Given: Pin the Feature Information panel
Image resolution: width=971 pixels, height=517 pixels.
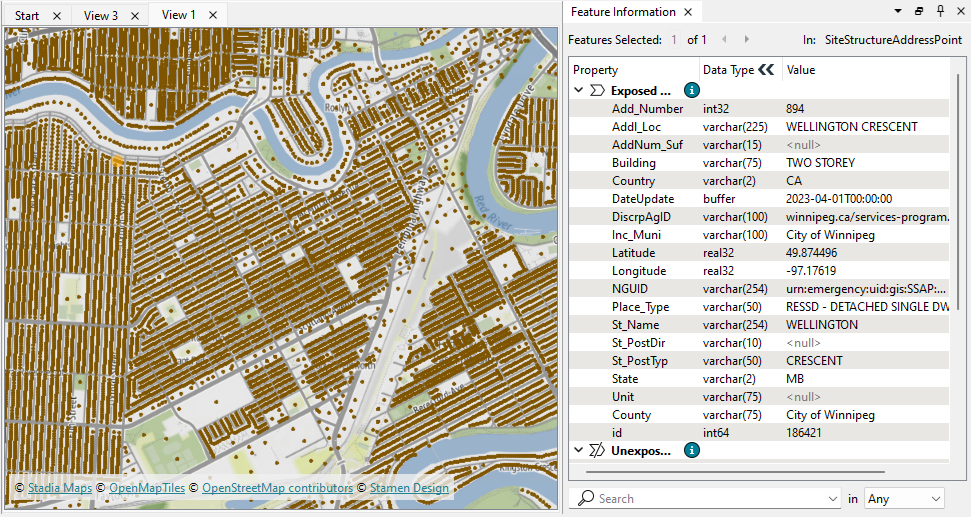Looking at the screenshot, I should tap(940, 11).
